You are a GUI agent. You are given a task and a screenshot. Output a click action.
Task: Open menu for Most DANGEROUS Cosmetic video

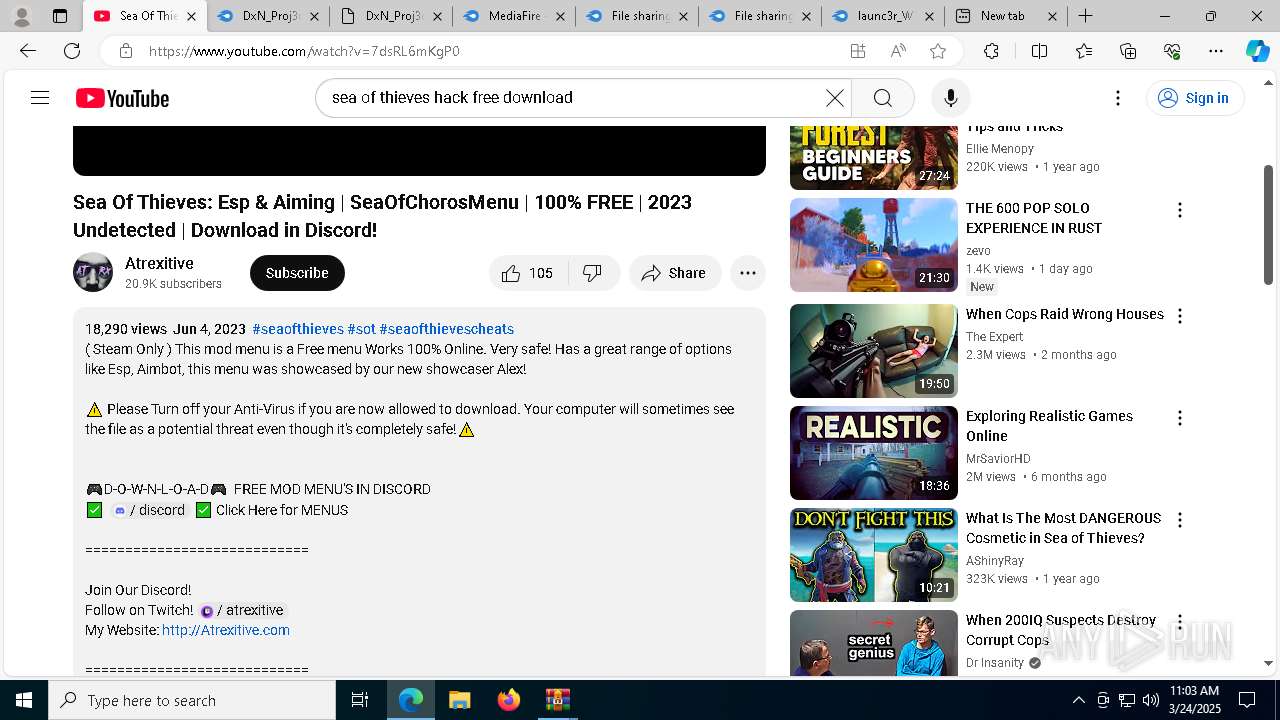click(x=1180, y=520)
